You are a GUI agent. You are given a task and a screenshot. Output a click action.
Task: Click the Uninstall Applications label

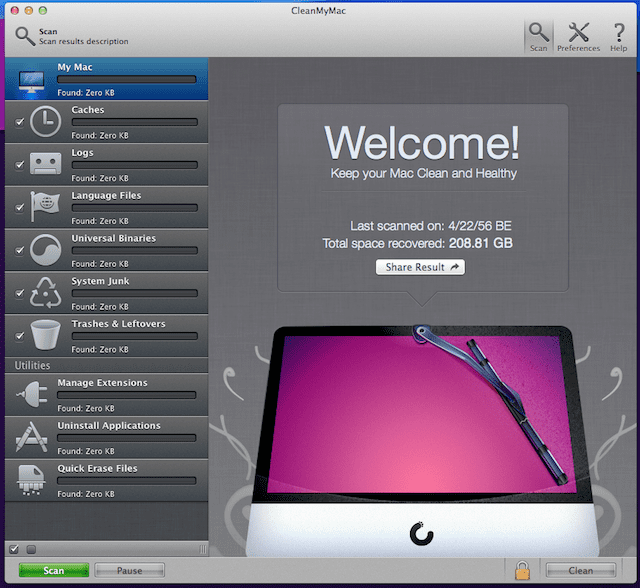point(109,426)
